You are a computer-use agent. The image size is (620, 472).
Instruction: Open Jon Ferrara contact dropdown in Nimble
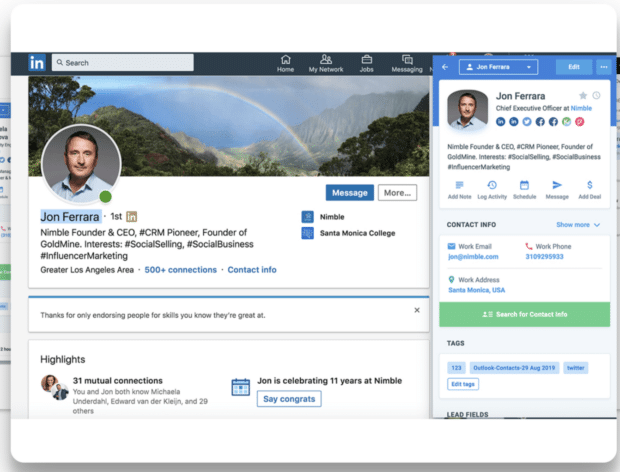(498, 67)
